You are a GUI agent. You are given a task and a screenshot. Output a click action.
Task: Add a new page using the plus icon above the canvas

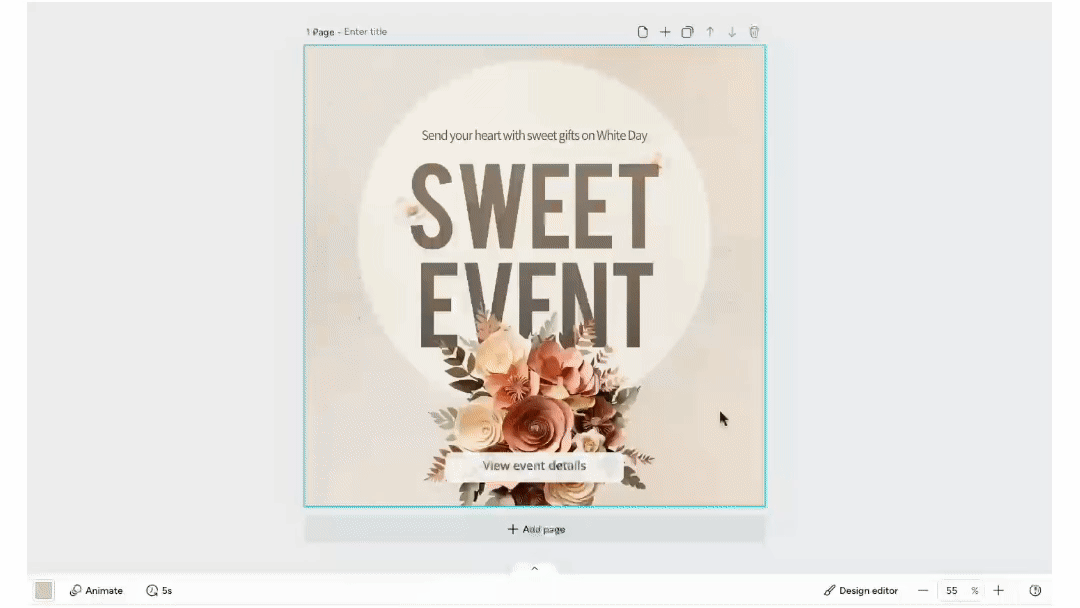[665, 32]
